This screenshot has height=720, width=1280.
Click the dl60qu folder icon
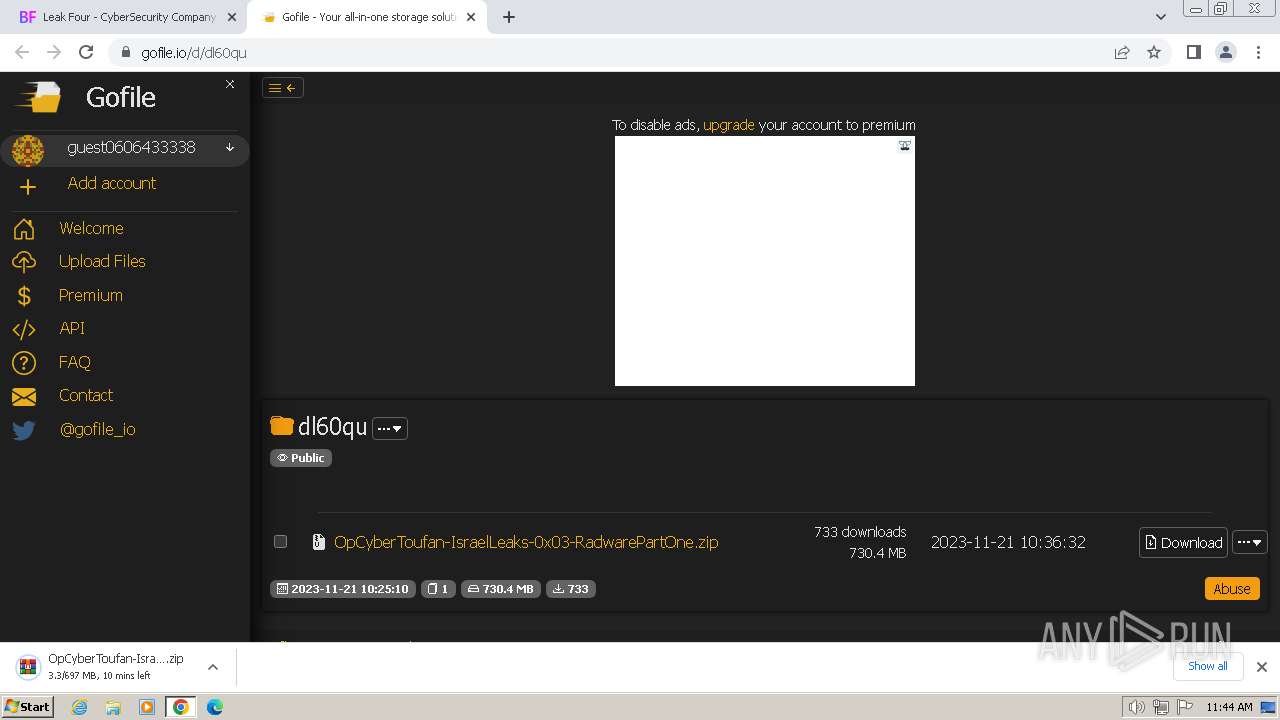tap(282, 426)
